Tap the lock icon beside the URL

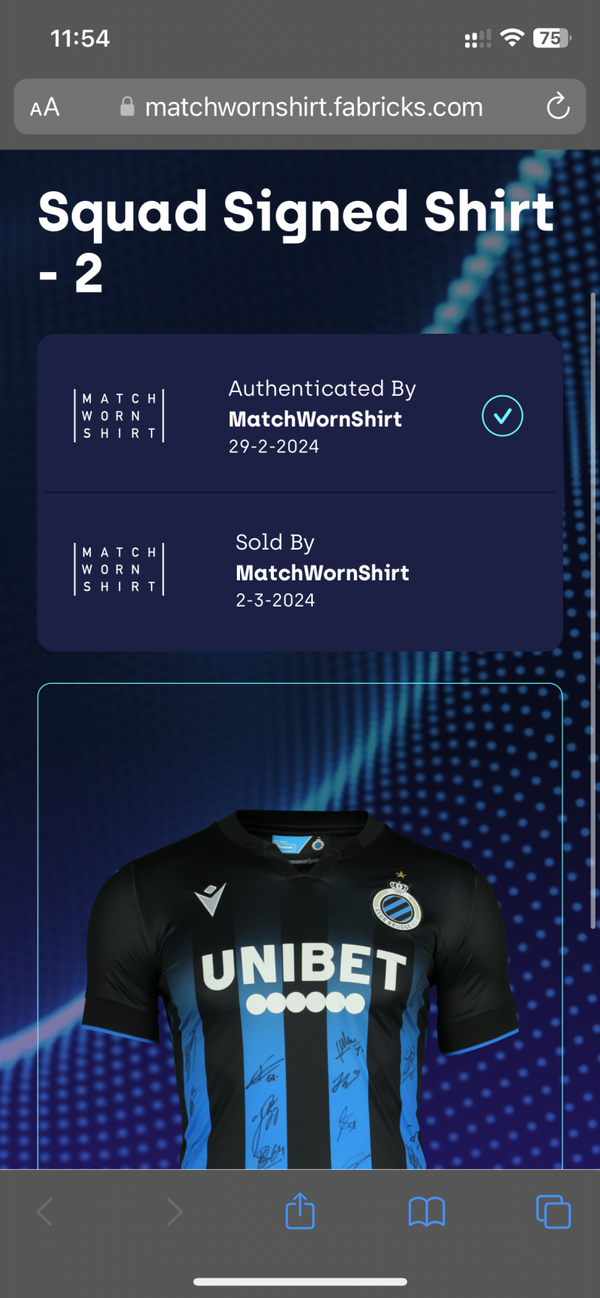(x=127, y=106)
